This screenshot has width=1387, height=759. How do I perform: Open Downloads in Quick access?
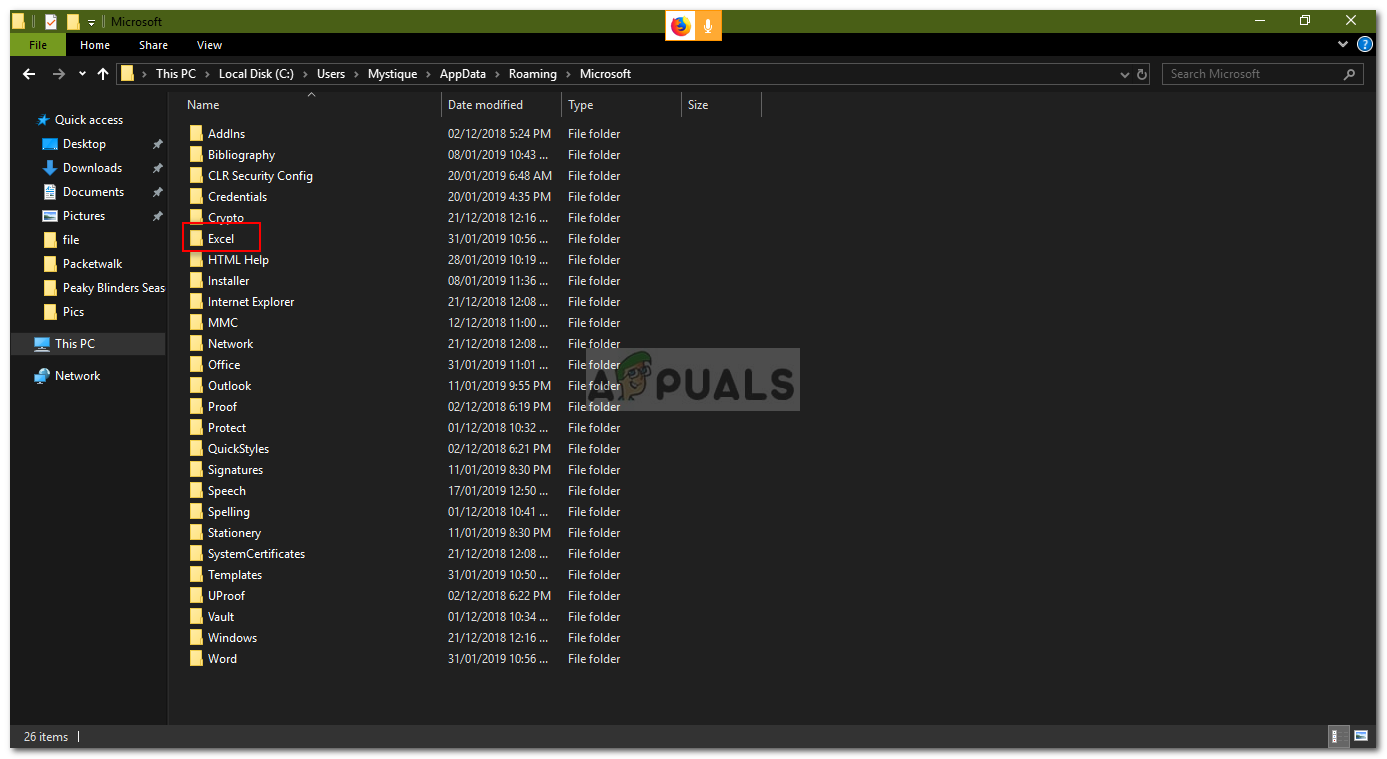[92, 168]
